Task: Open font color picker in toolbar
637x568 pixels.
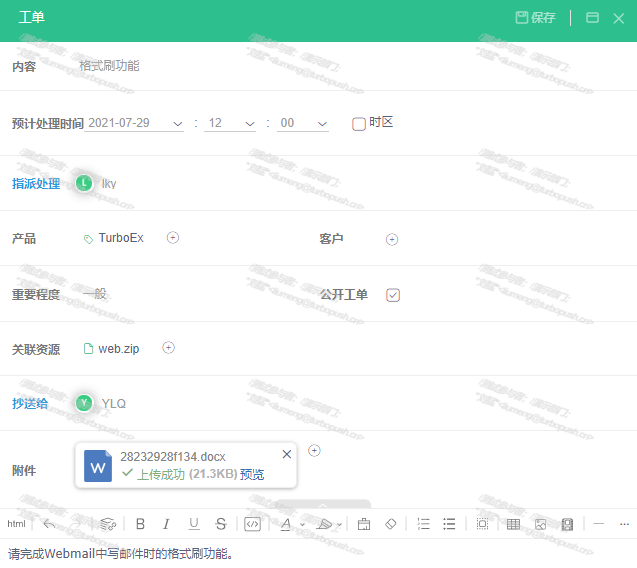Action: click(287, 524)
